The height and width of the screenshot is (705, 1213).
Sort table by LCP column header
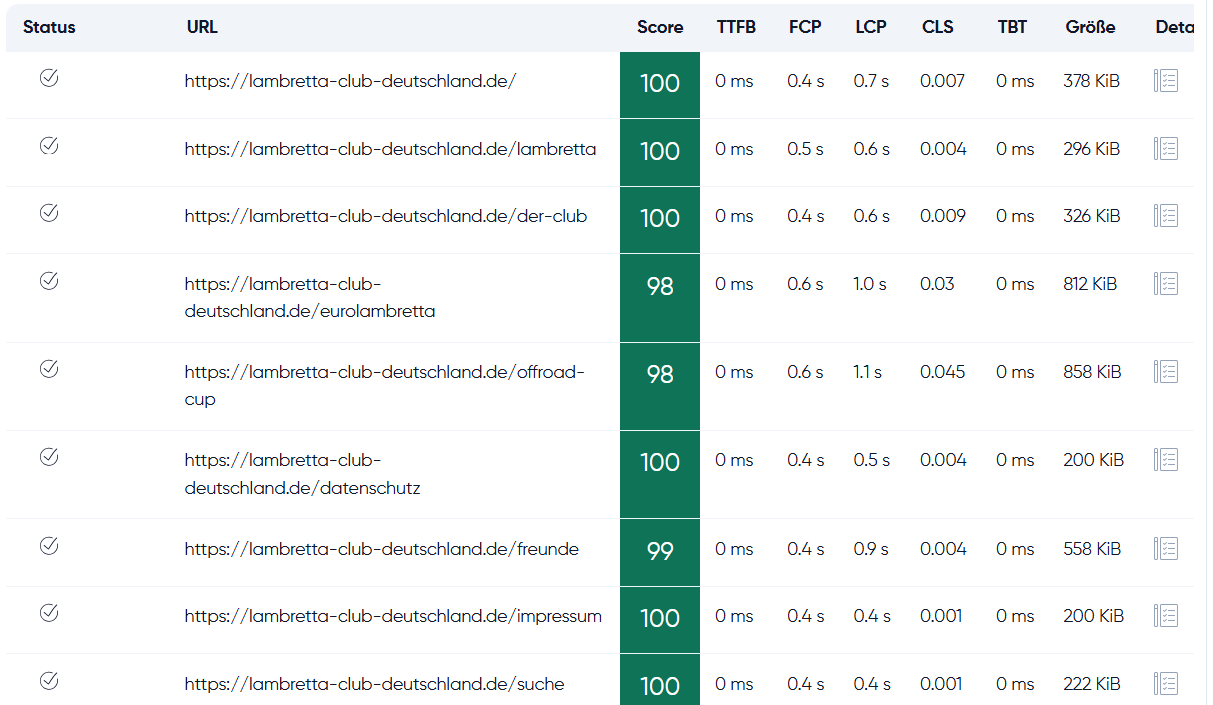pos(871,27)
